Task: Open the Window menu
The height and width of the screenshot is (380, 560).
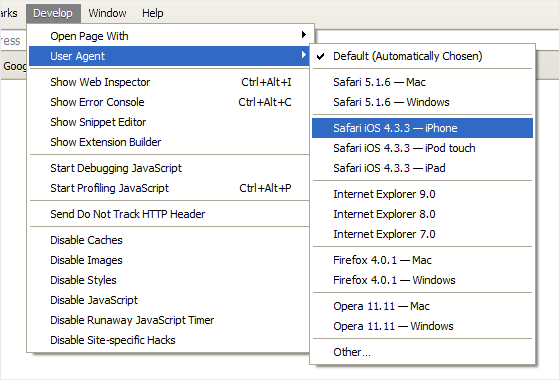Action: [x=107, y=14]
